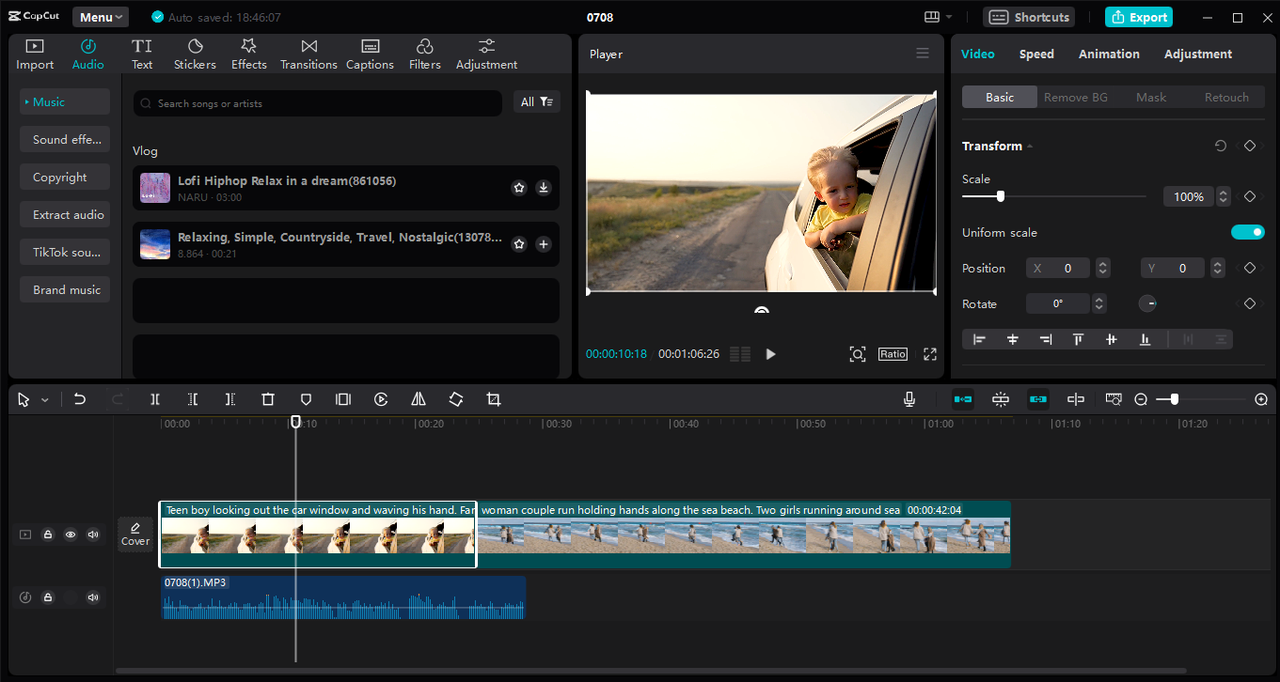Add a keyframe for Scale
Screen dimensions: 1280x682
tap(1249, 197)
